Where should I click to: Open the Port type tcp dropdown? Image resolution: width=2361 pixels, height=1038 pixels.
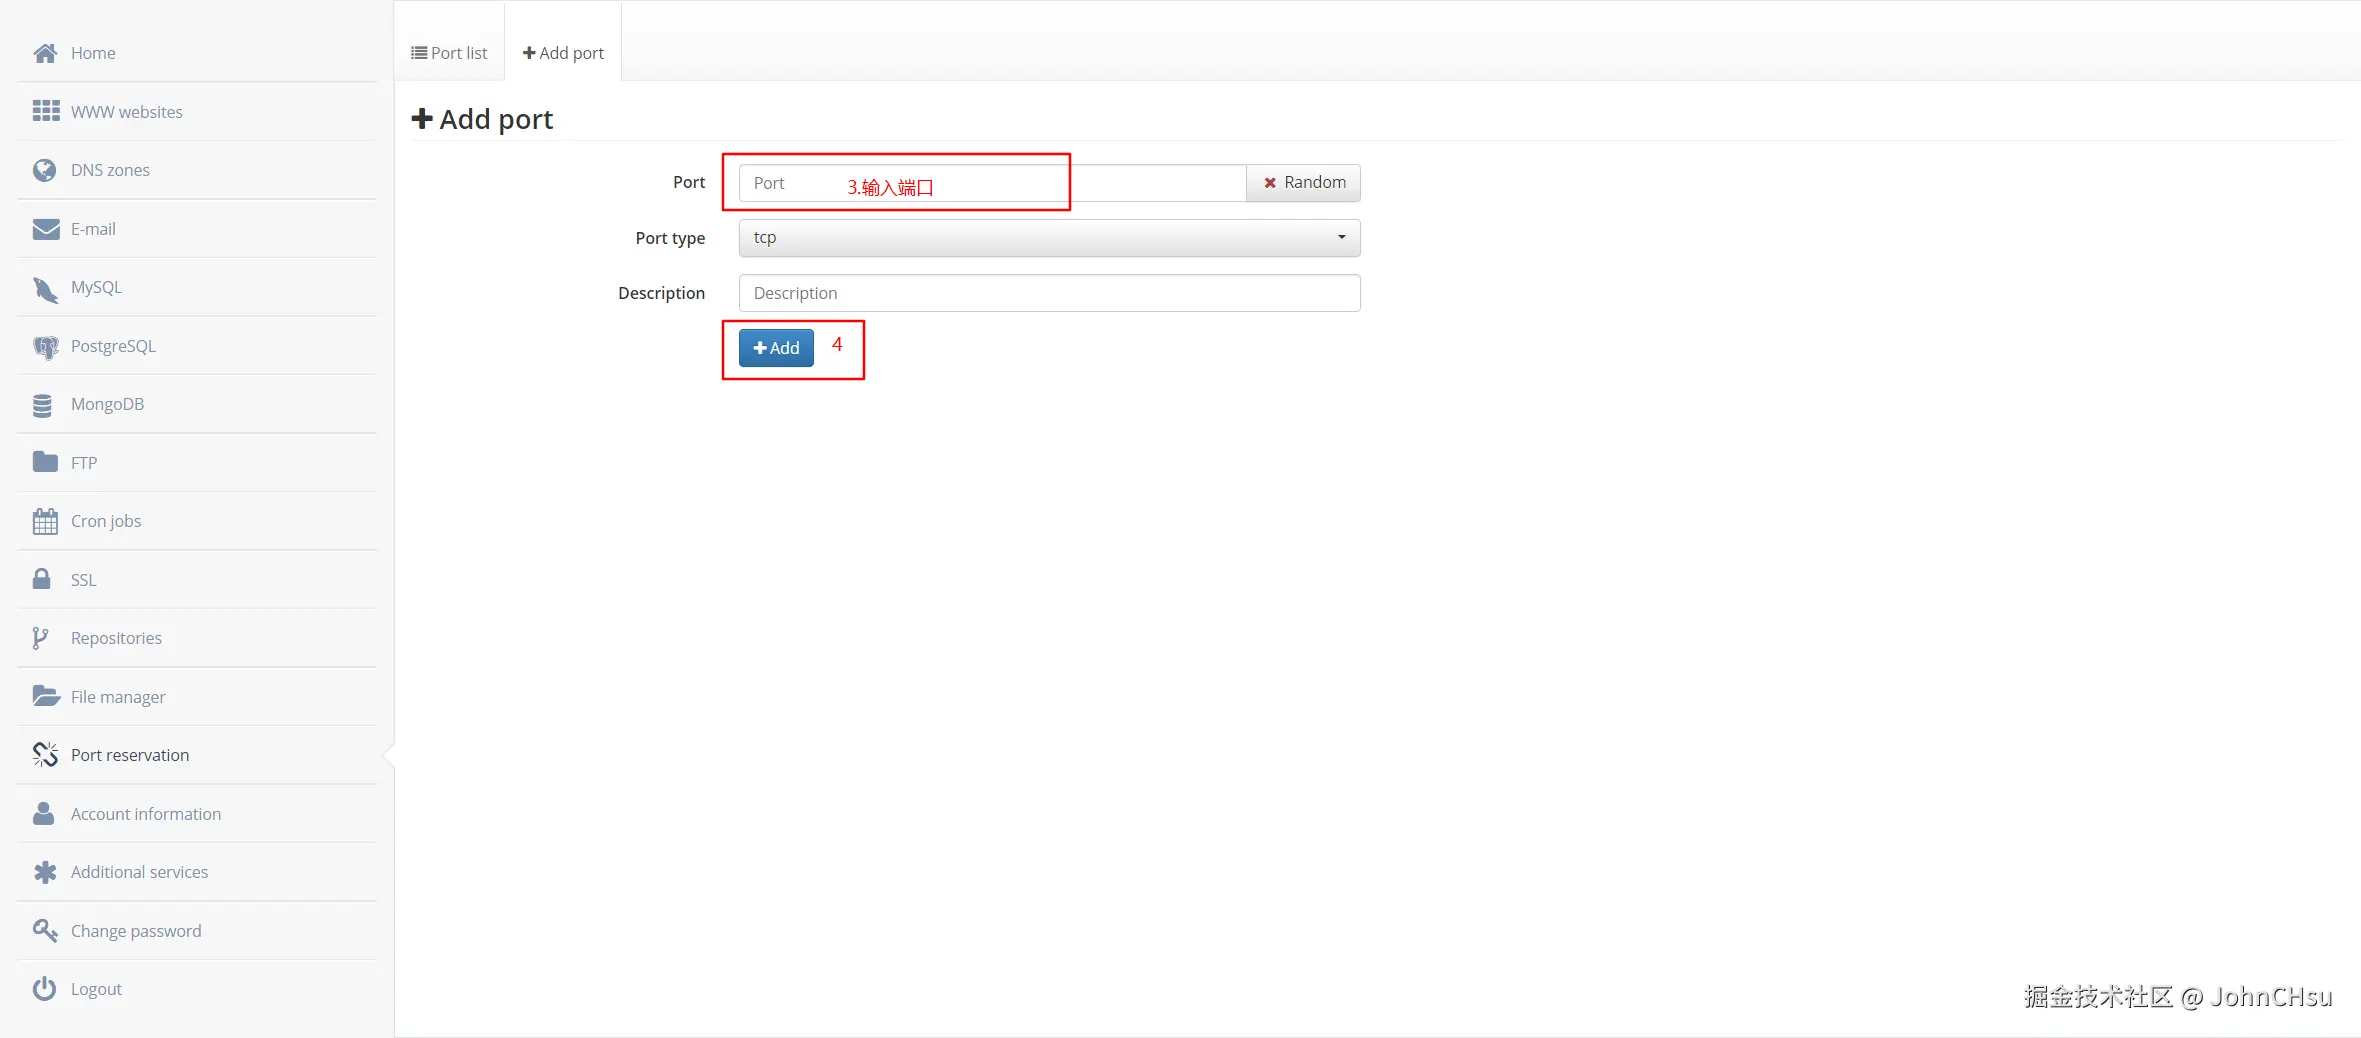coord(1049,238)
